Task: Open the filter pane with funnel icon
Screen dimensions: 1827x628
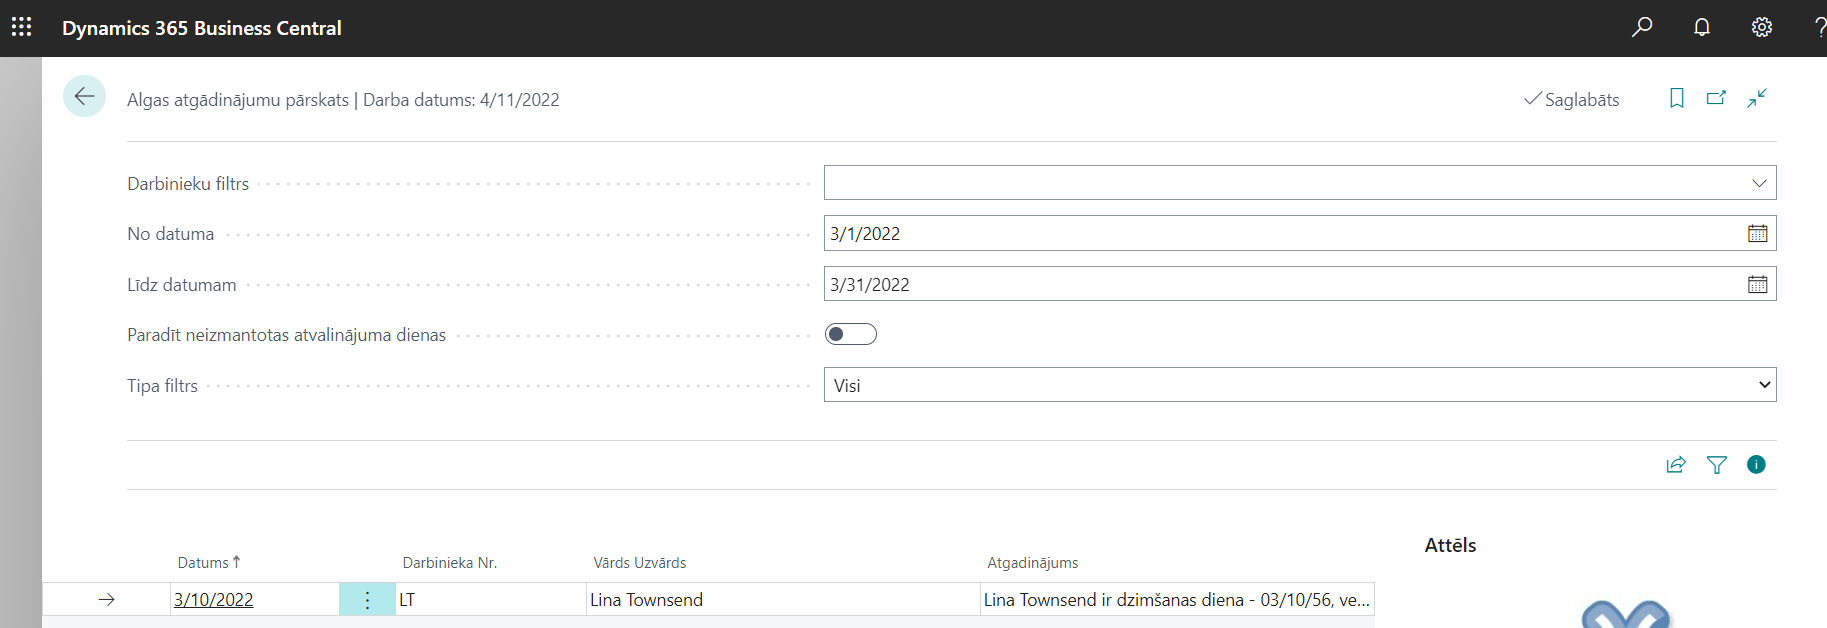Action: click(x=1717, y=465)
